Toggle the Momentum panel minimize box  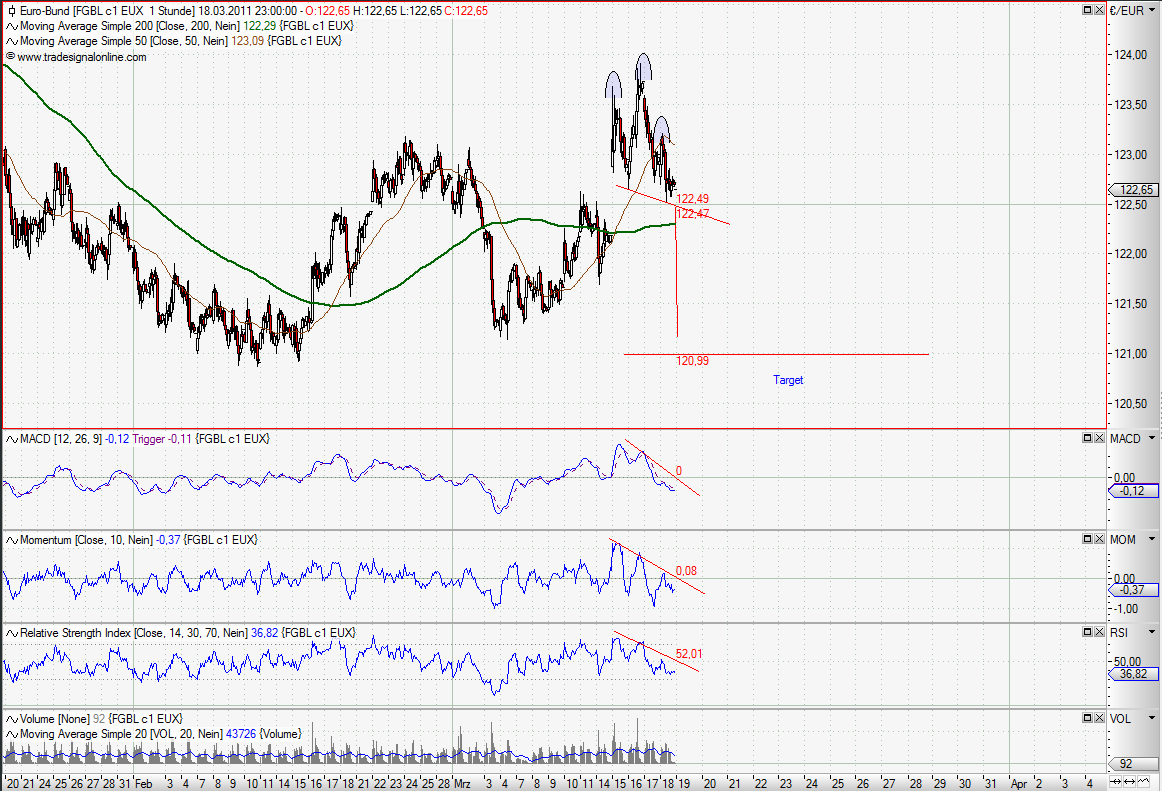click(1086, 538)
